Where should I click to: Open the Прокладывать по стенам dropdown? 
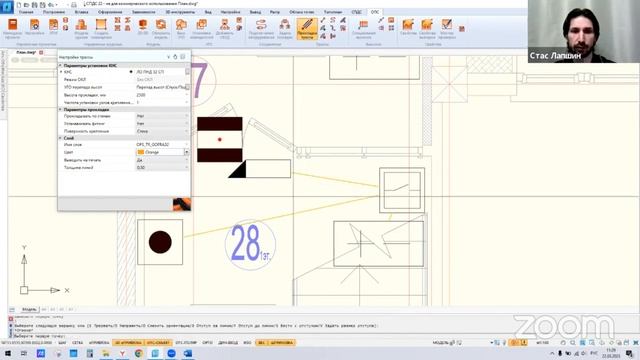coord(187,116)
